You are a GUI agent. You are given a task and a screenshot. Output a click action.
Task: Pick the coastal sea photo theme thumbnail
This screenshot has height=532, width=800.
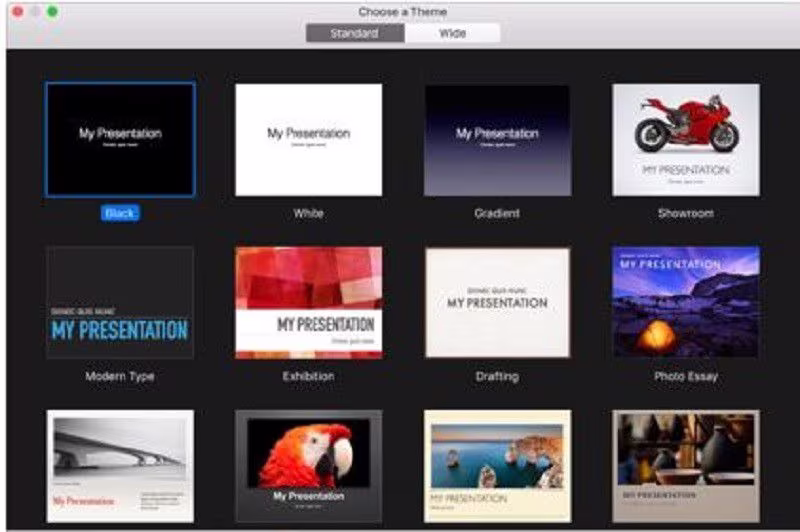tap(497, 466)
